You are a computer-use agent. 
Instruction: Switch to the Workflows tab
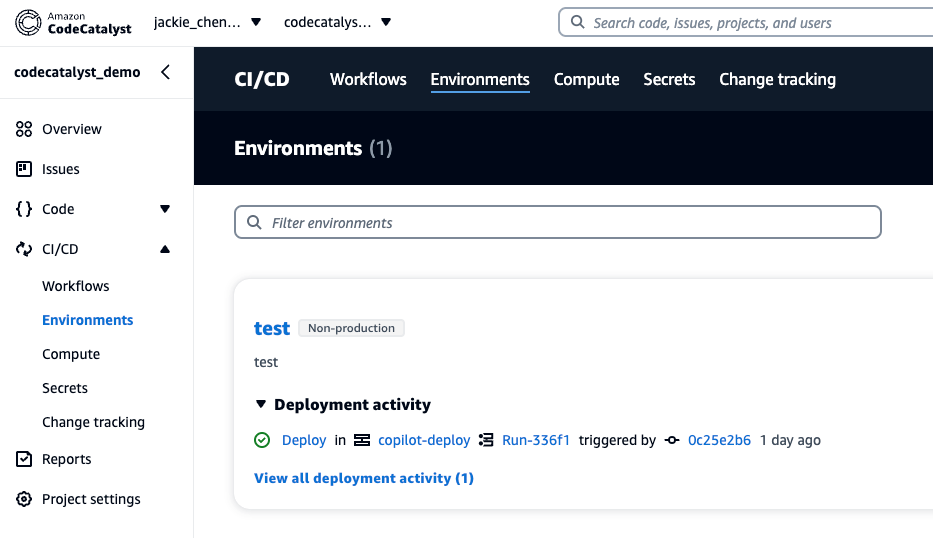point(368,79)
